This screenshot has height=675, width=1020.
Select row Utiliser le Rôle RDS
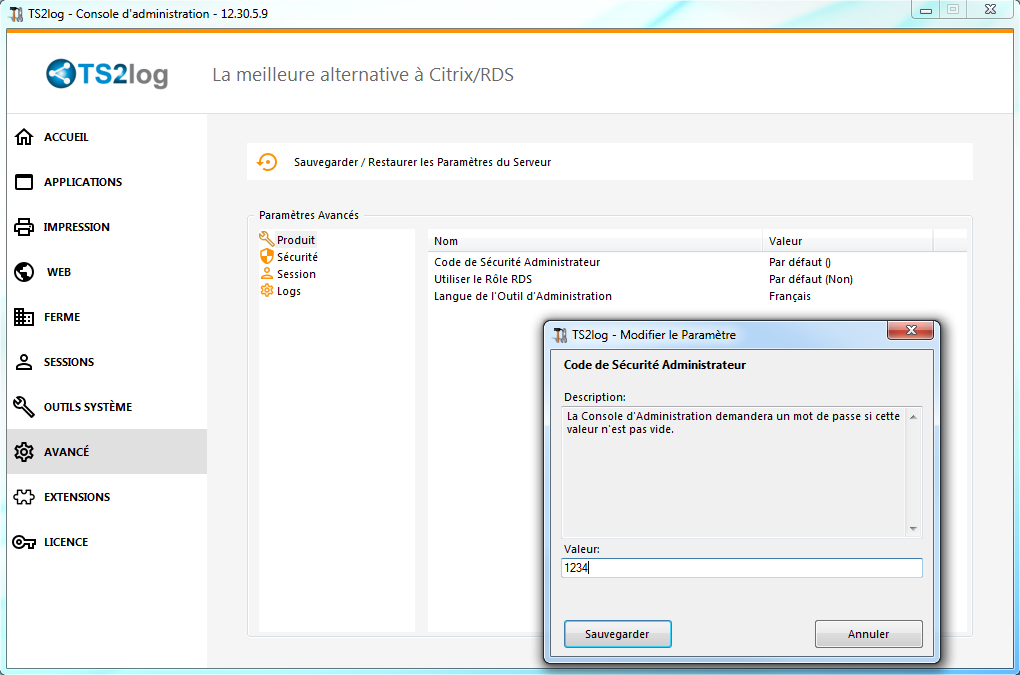pos(697,279)
